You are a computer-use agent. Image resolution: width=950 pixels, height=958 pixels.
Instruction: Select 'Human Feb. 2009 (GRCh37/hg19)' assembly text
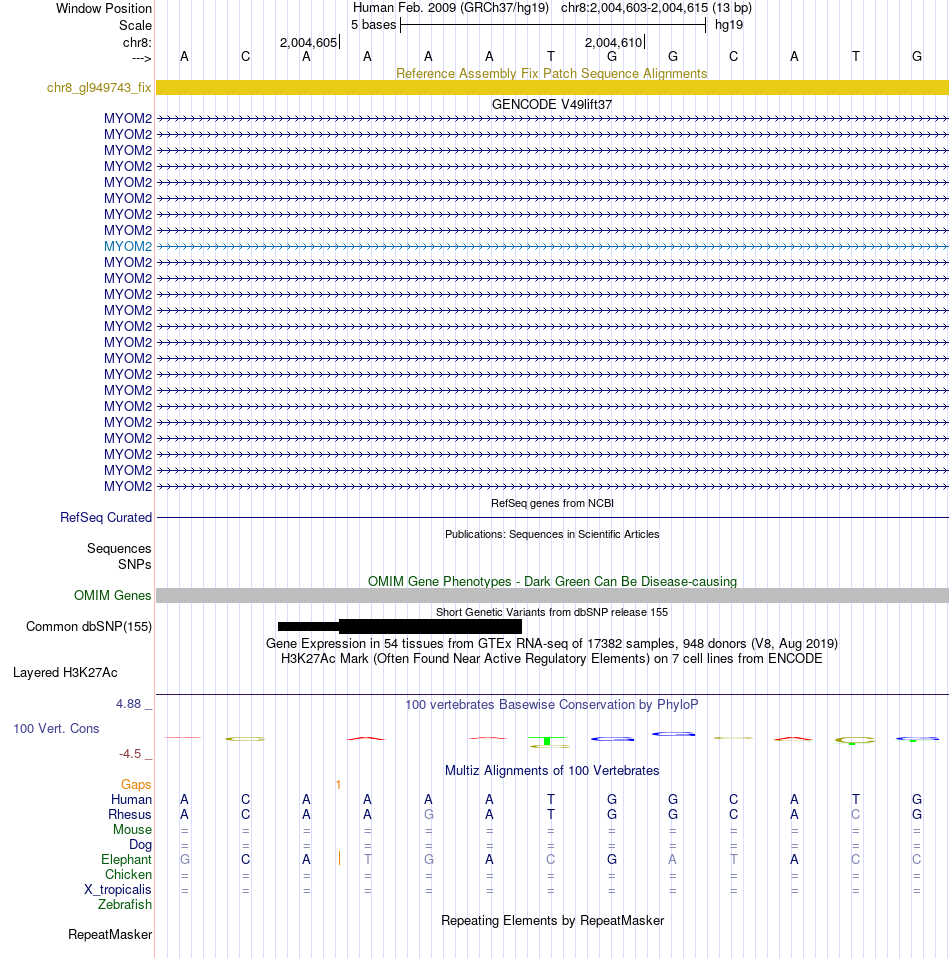pyautogui.click(x=451, y=8)
